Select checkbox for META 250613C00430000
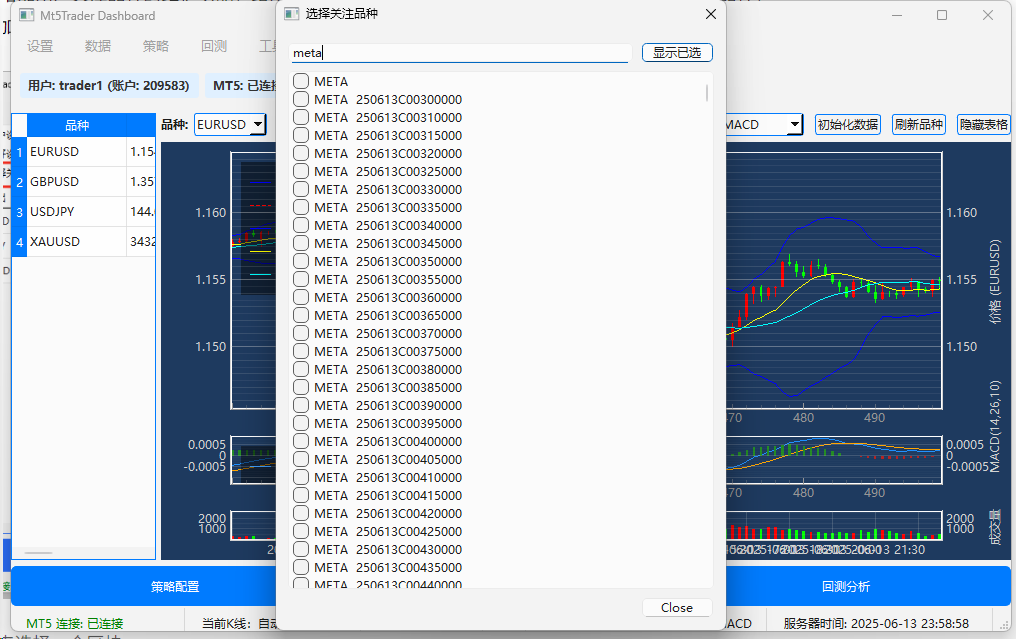1016x639 pixels. pos(301,549)
